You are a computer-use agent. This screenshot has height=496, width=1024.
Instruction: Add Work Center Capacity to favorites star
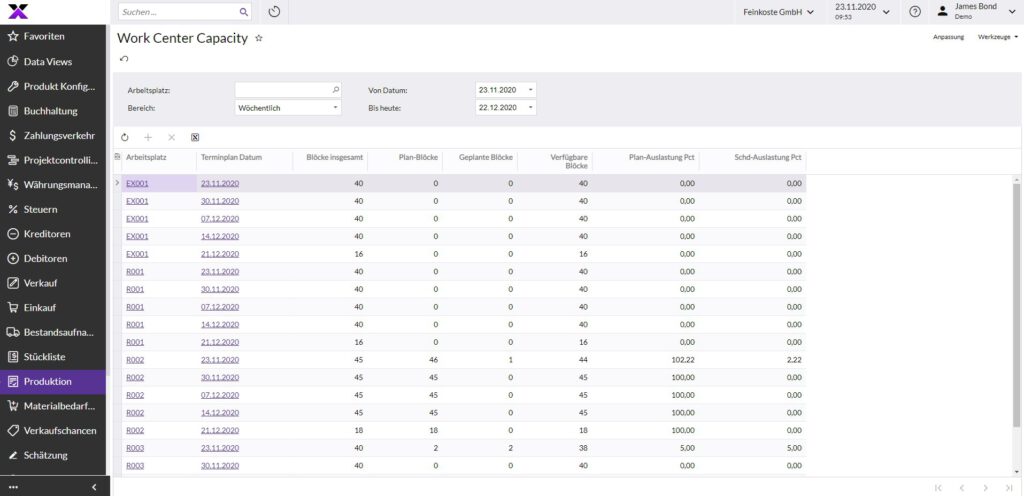click(x=259, y=39)
